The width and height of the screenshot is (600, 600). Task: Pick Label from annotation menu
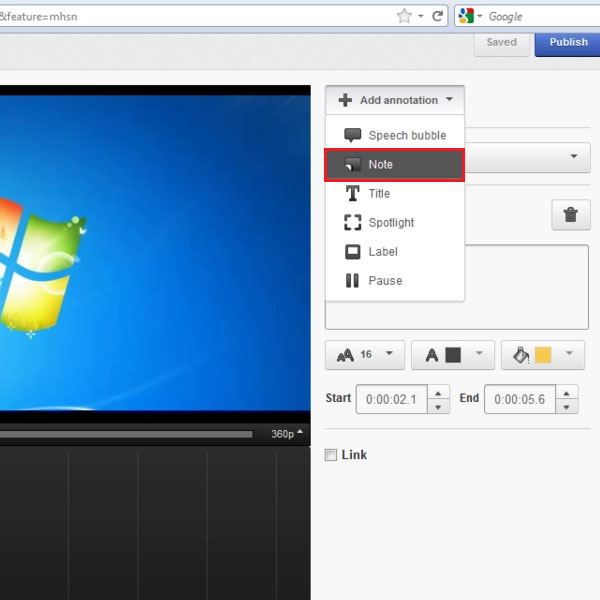395,252
